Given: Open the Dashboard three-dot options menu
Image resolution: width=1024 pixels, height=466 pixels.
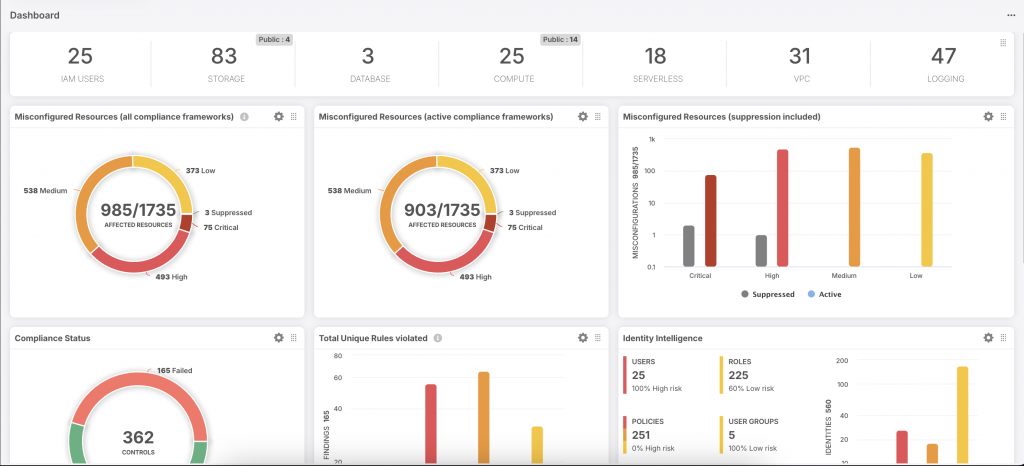Looking at the screenshot, I should [1010, 16].
